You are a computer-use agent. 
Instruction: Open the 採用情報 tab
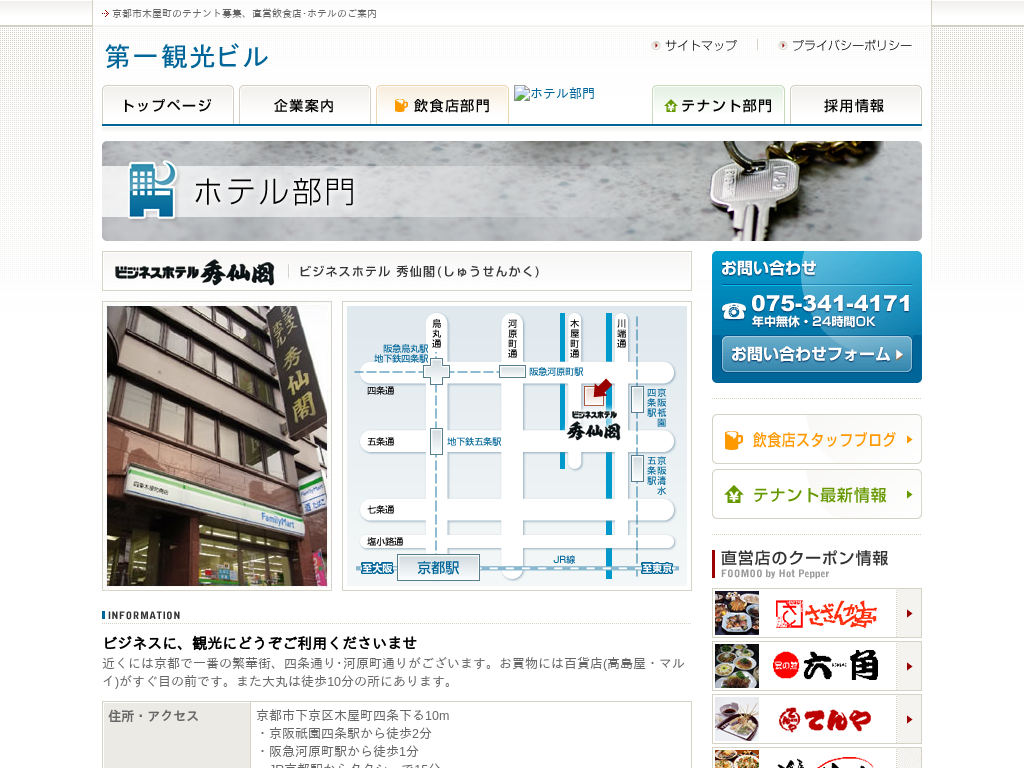pyautogui.click(x=856, y=105)
